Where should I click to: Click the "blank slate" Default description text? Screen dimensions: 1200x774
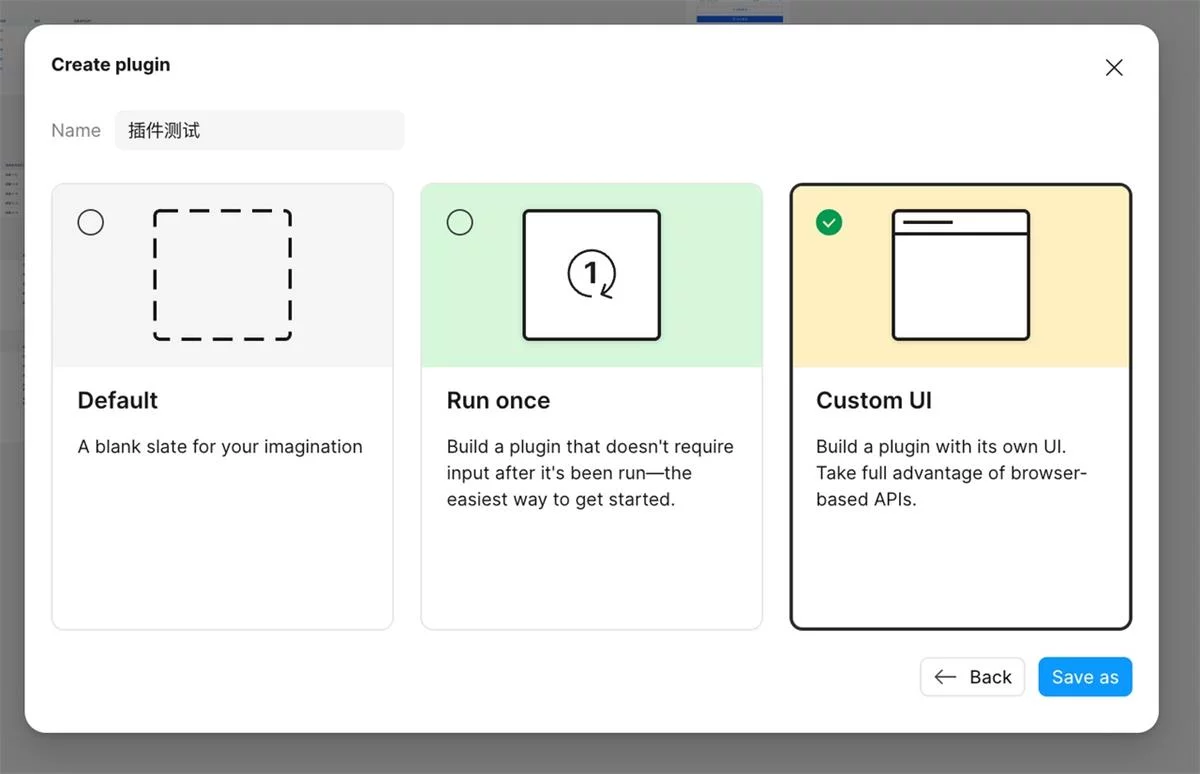(220, 446)
